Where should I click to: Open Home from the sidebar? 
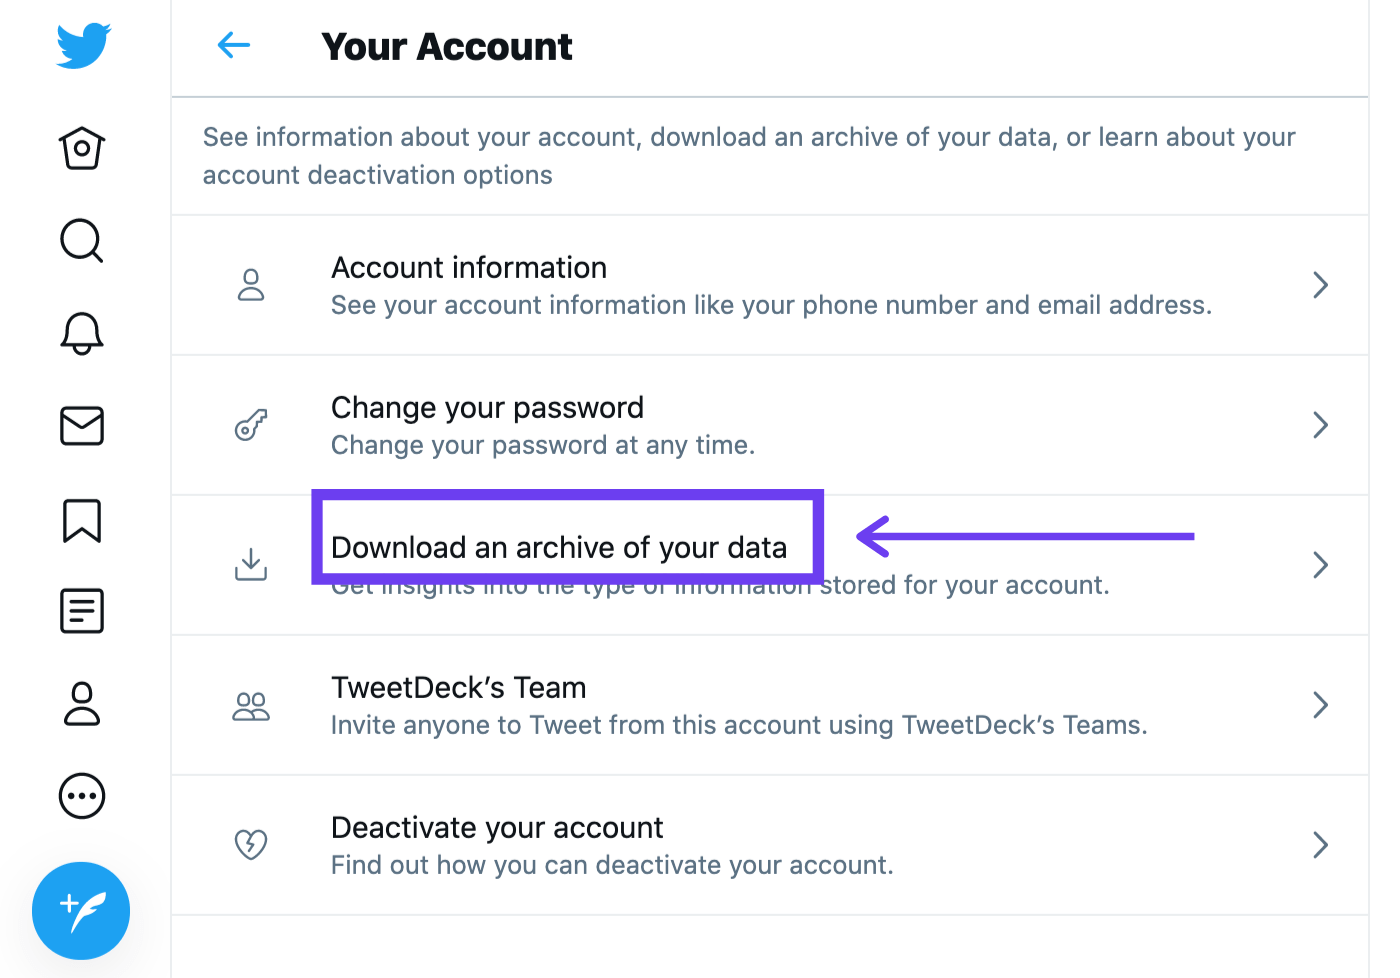pyautogui.click(x=81, y=148)
